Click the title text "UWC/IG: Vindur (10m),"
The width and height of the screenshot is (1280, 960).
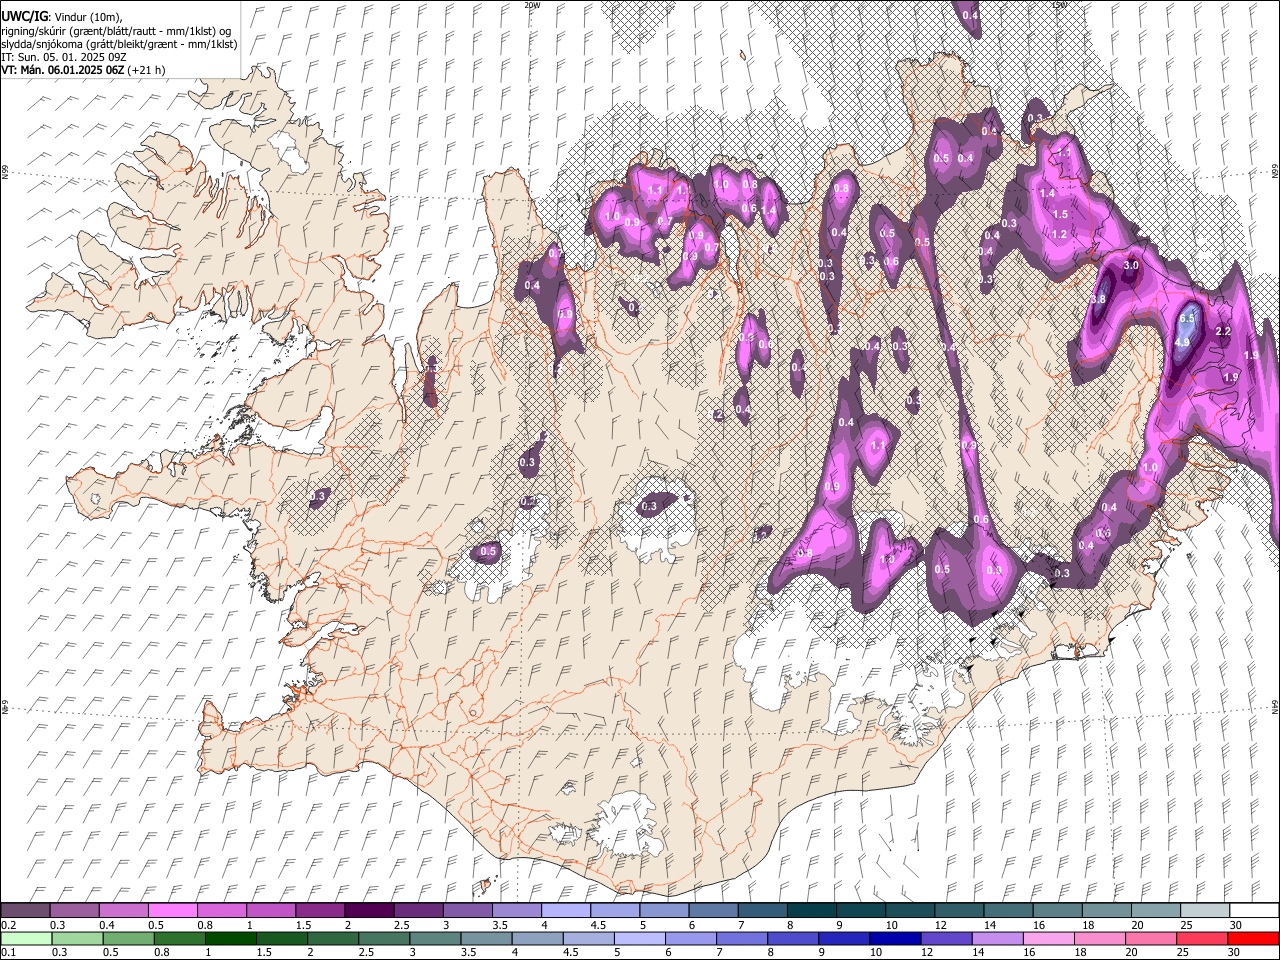coord(61,16)
